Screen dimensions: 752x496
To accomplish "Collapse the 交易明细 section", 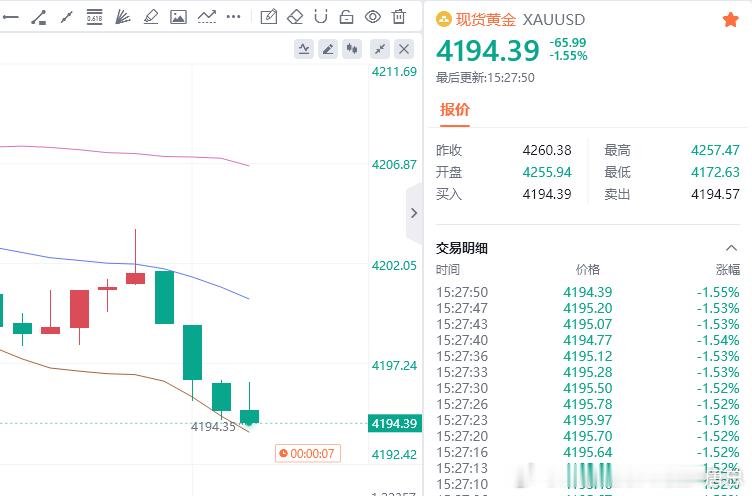I will coord(731,248).
